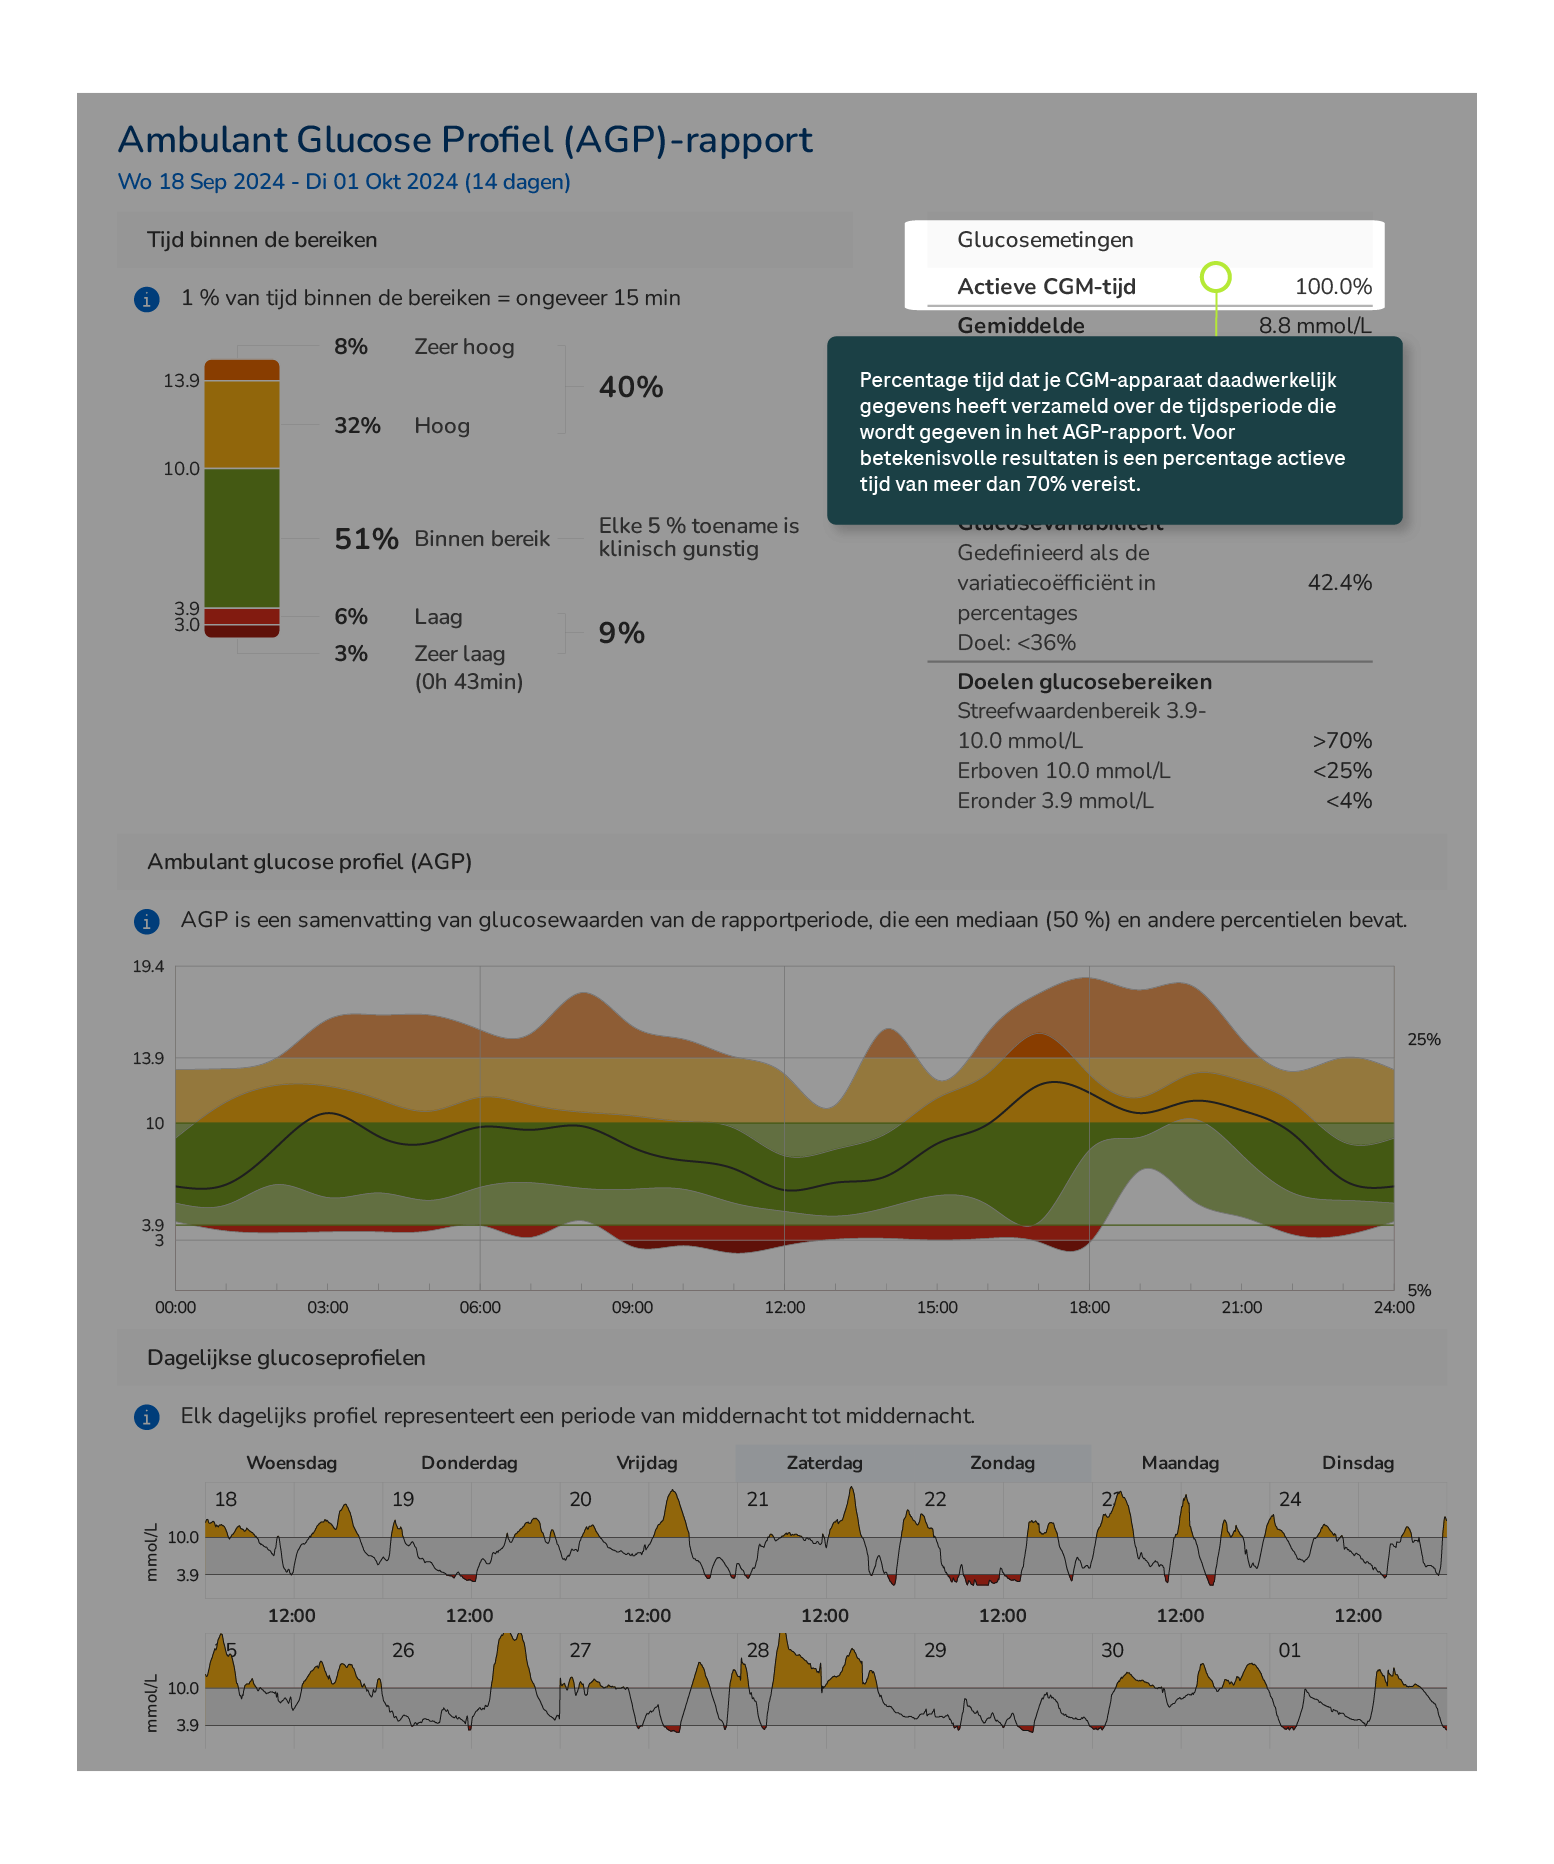This screenshot has height=1864, width=1554.
Task: Click the 3% Zeer laag percentage
Action: coord(351,654)
